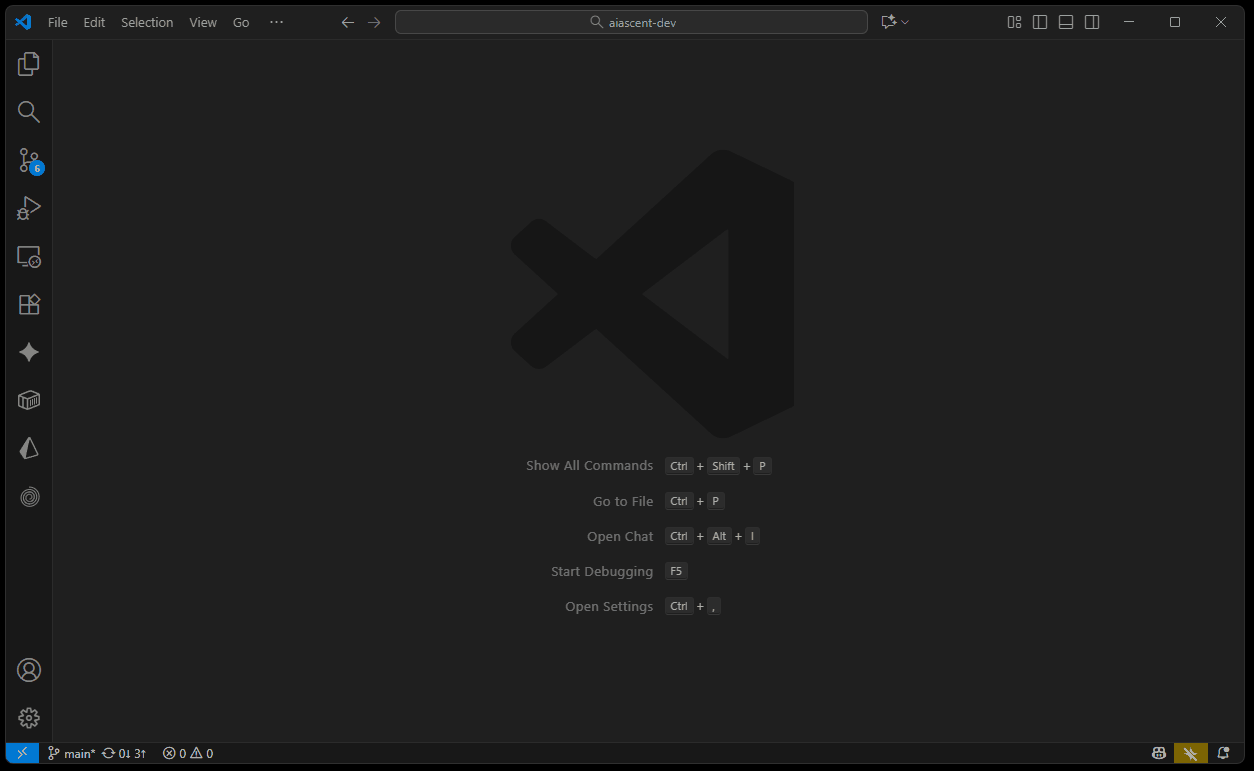
Task: Click the main* branch in status bar
Action: coord(72,753)
